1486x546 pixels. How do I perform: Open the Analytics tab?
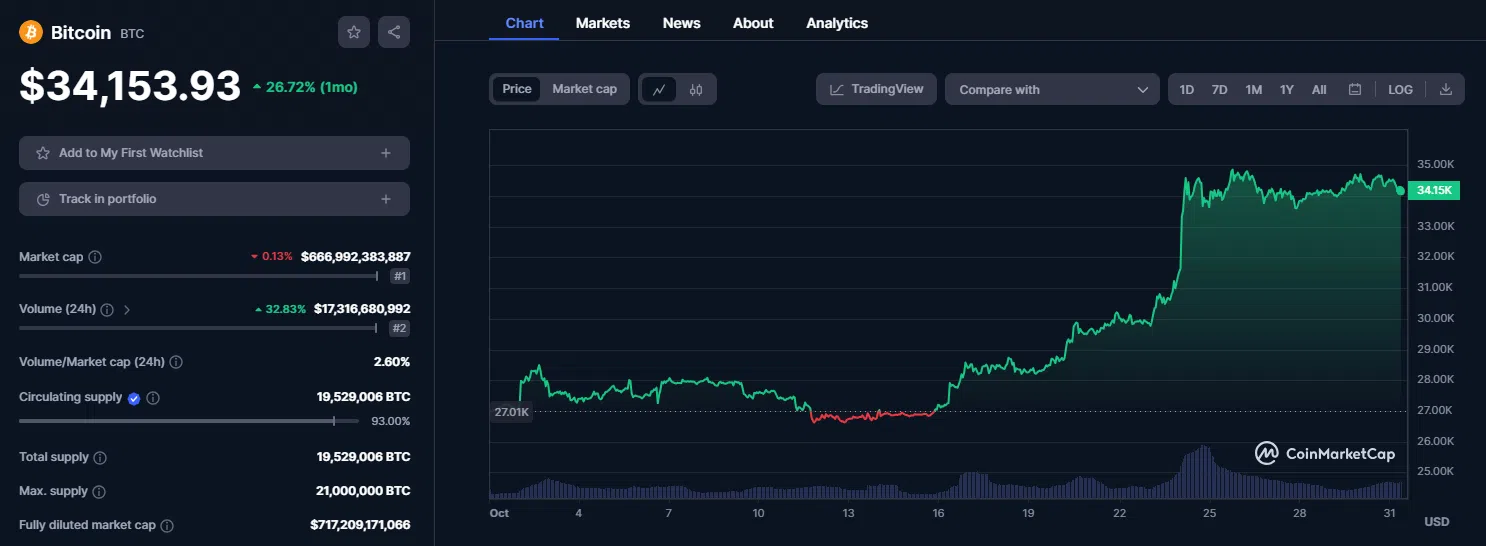837,23
